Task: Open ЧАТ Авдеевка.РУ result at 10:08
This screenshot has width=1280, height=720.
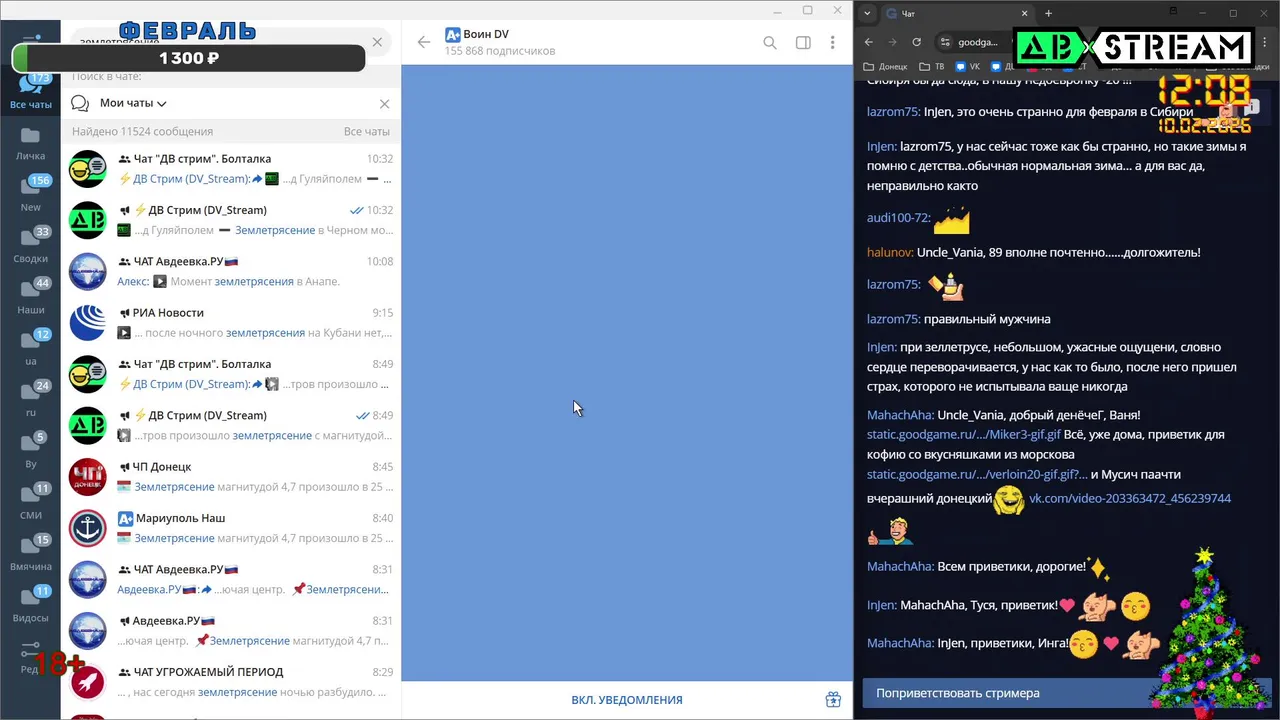Action: 230,271
